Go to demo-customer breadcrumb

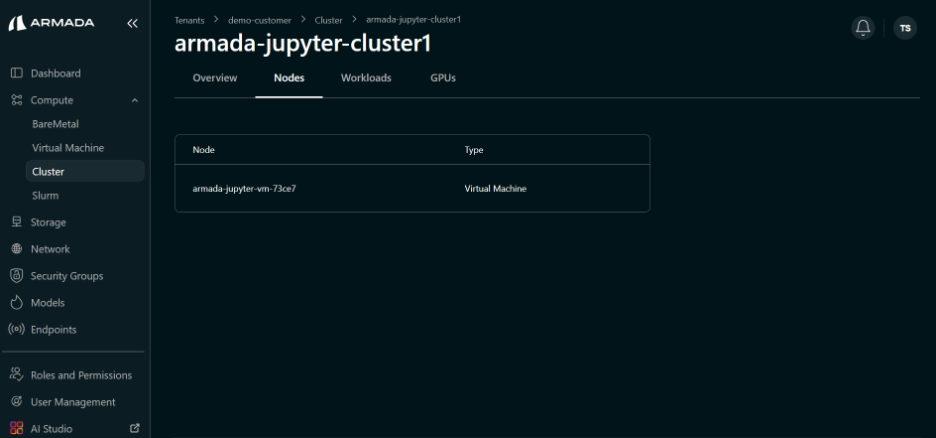pyautogui.click(x=260, y=20)
